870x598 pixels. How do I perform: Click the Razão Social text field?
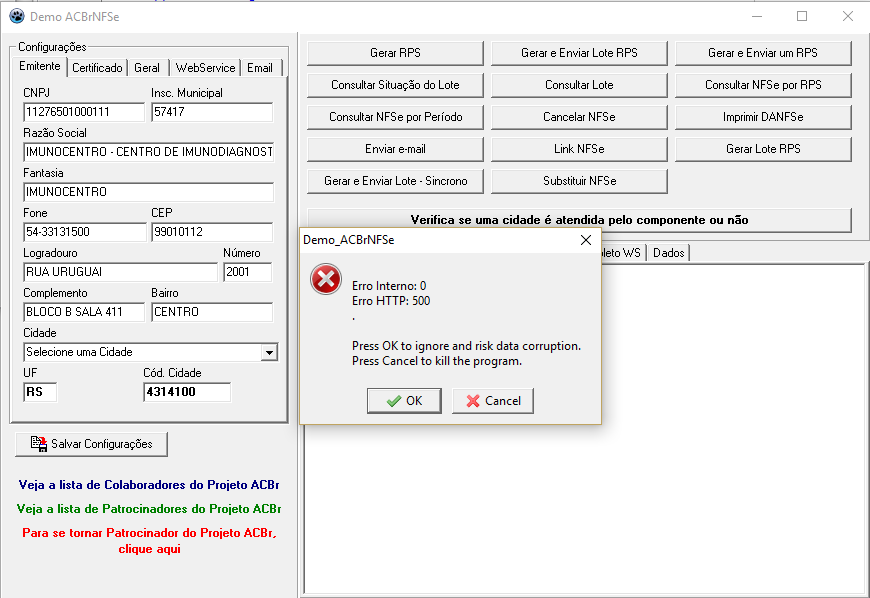(x=148, y=152)
